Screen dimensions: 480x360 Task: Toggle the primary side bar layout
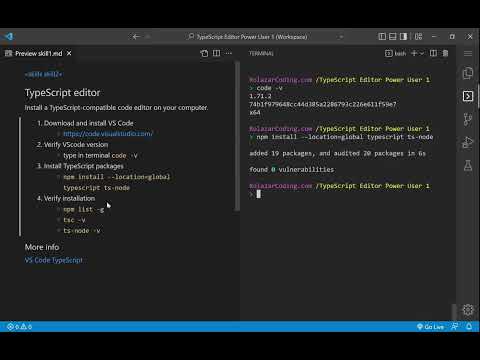point(382,36)
